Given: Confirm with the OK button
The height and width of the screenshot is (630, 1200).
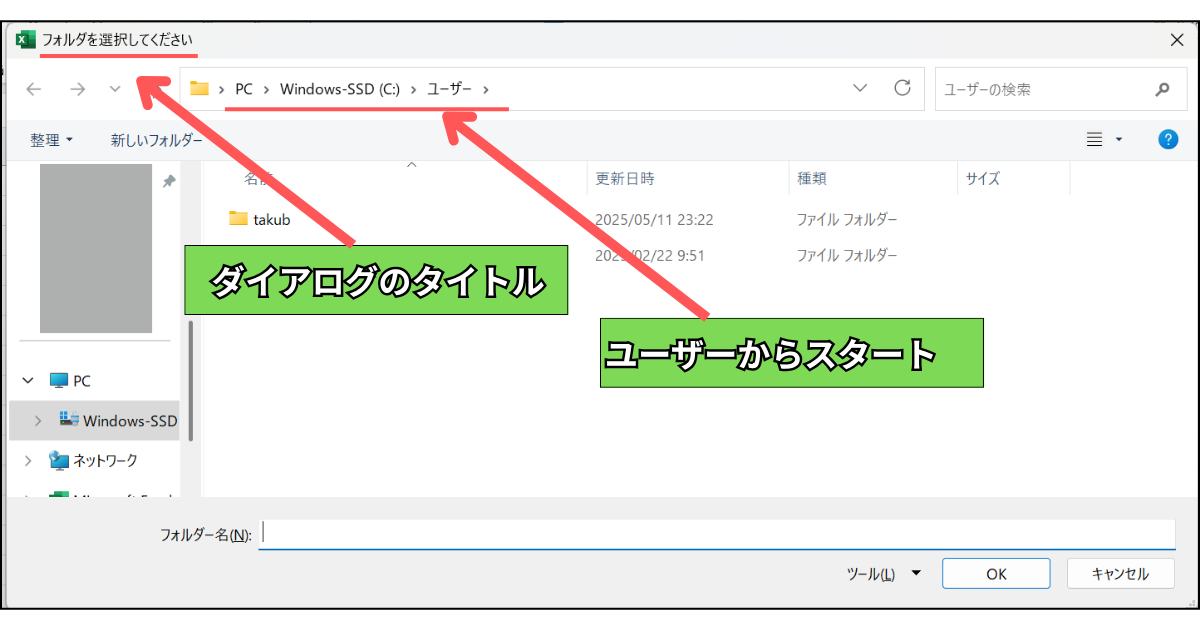Looking at the screenshot, I should click(x=996, y=574).
